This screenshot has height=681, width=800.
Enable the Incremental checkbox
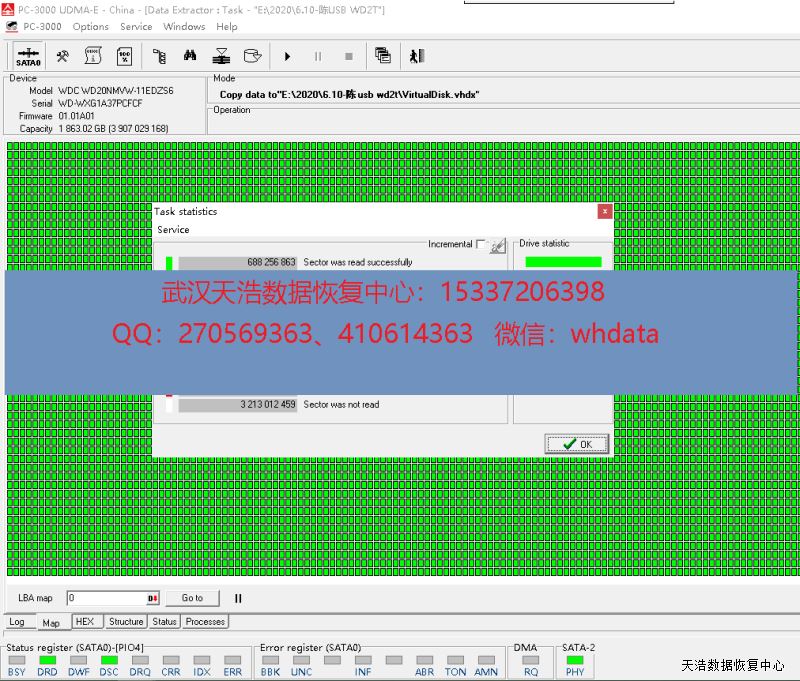click(x=481, y=245)
